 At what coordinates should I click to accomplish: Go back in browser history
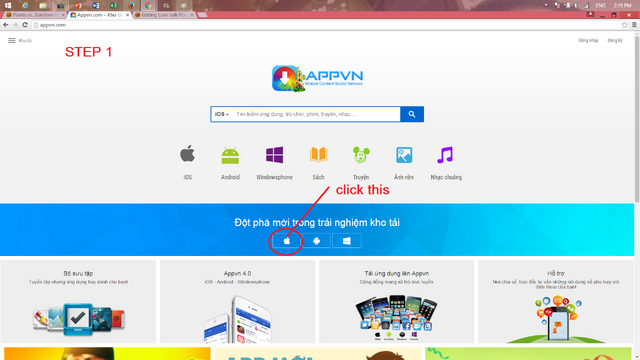[x=6, y=25]
